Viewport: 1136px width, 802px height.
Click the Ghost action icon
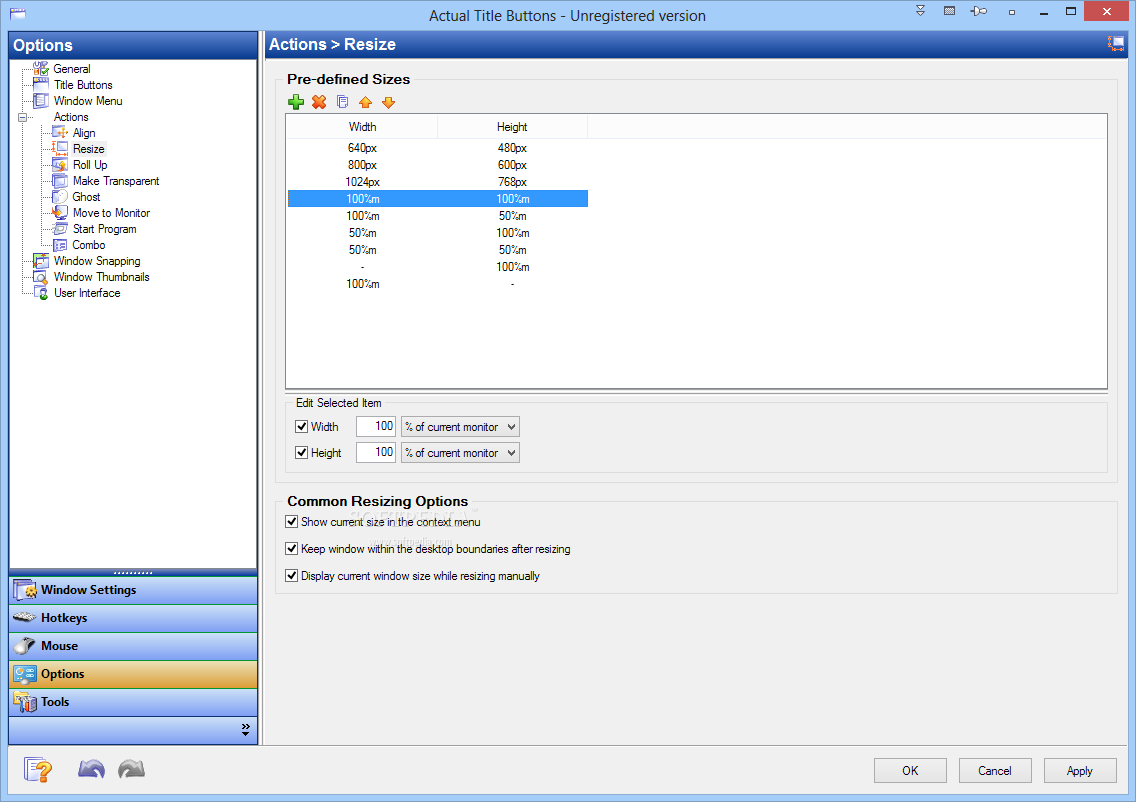60,196
